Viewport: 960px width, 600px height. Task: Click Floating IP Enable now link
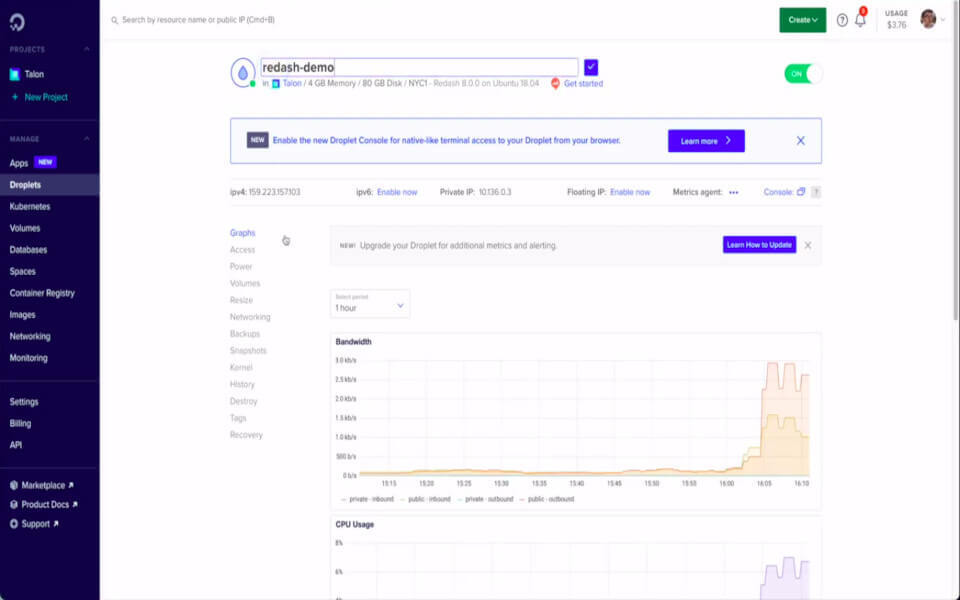tap(630, 192)
